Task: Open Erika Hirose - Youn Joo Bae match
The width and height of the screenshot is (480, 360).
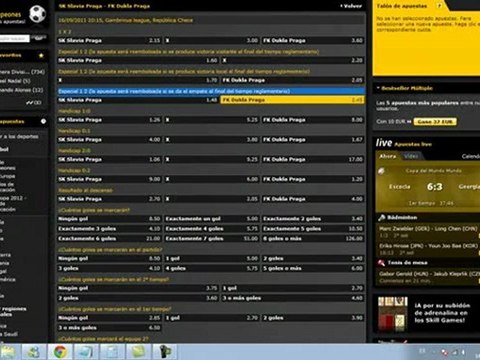Action: click(429, 249)
